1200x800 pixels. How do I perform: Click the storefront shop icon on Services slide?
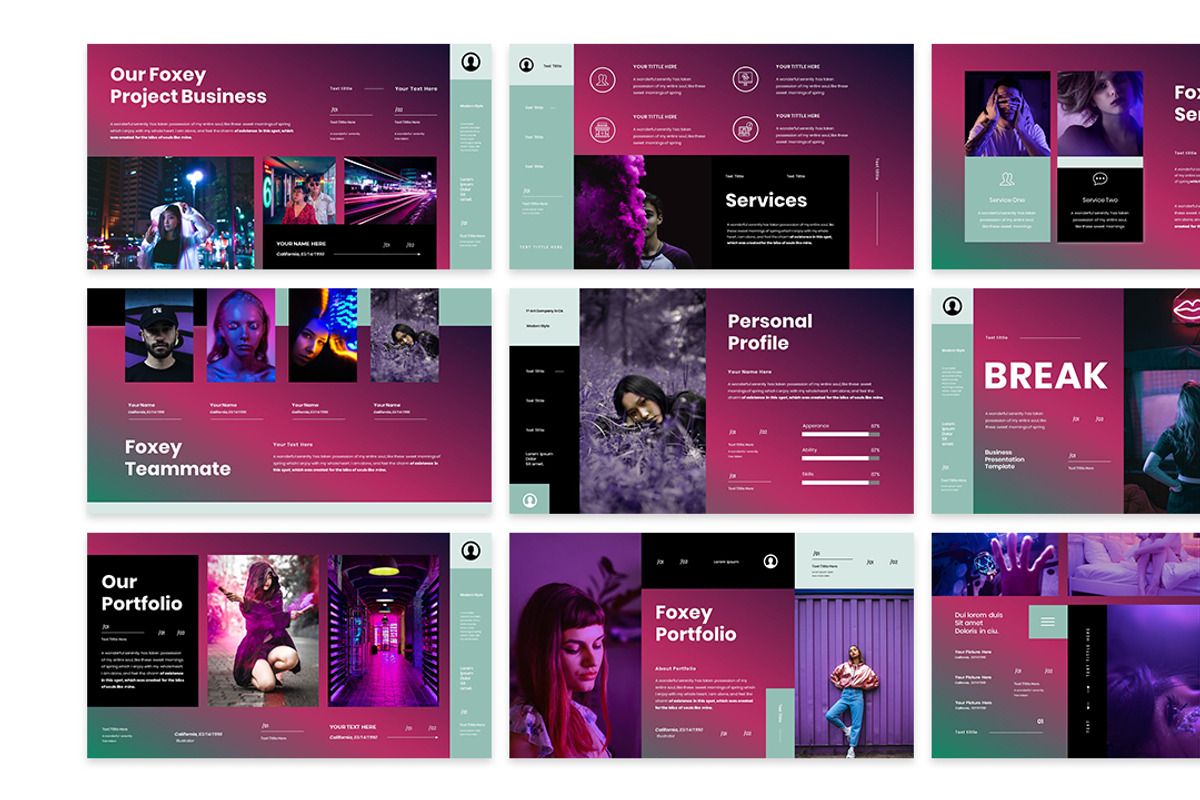click(x=602, y=128)
